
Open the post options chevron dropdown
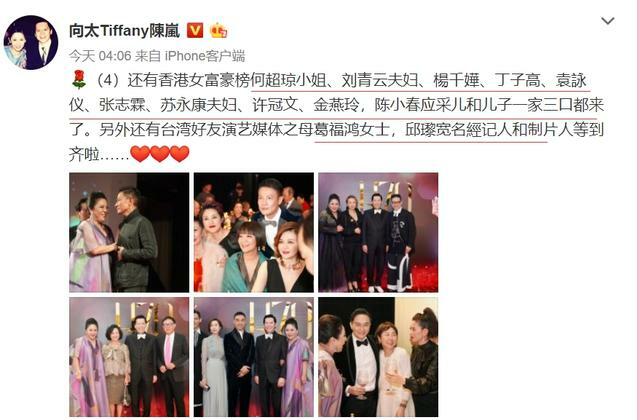[608, 20]
